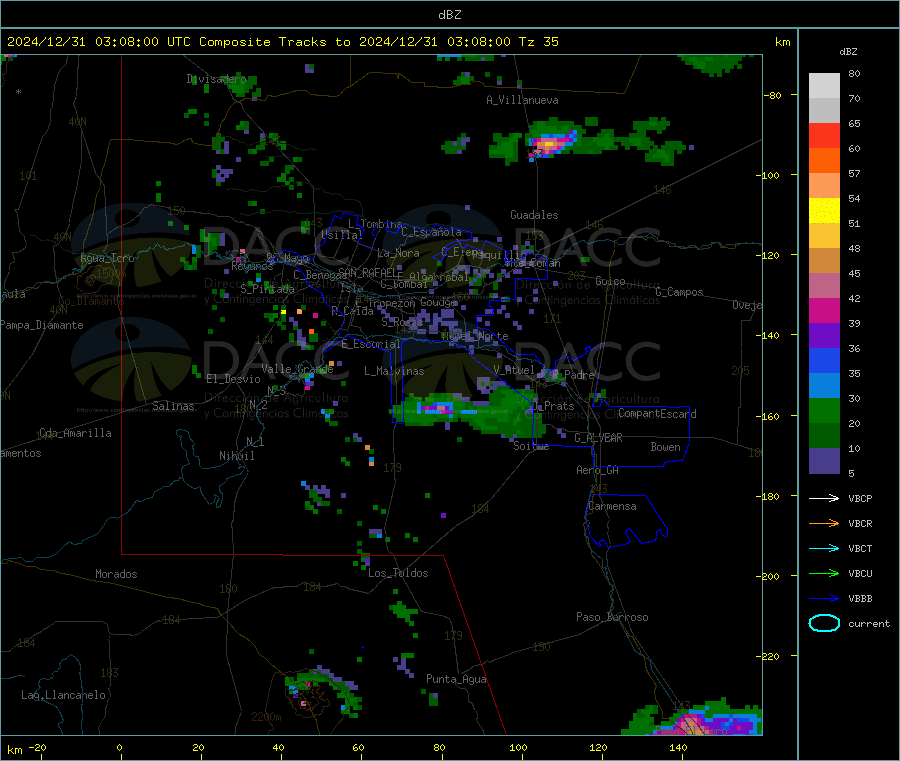
Task: Click the S_Pintada map label
Action: [267, 289]
